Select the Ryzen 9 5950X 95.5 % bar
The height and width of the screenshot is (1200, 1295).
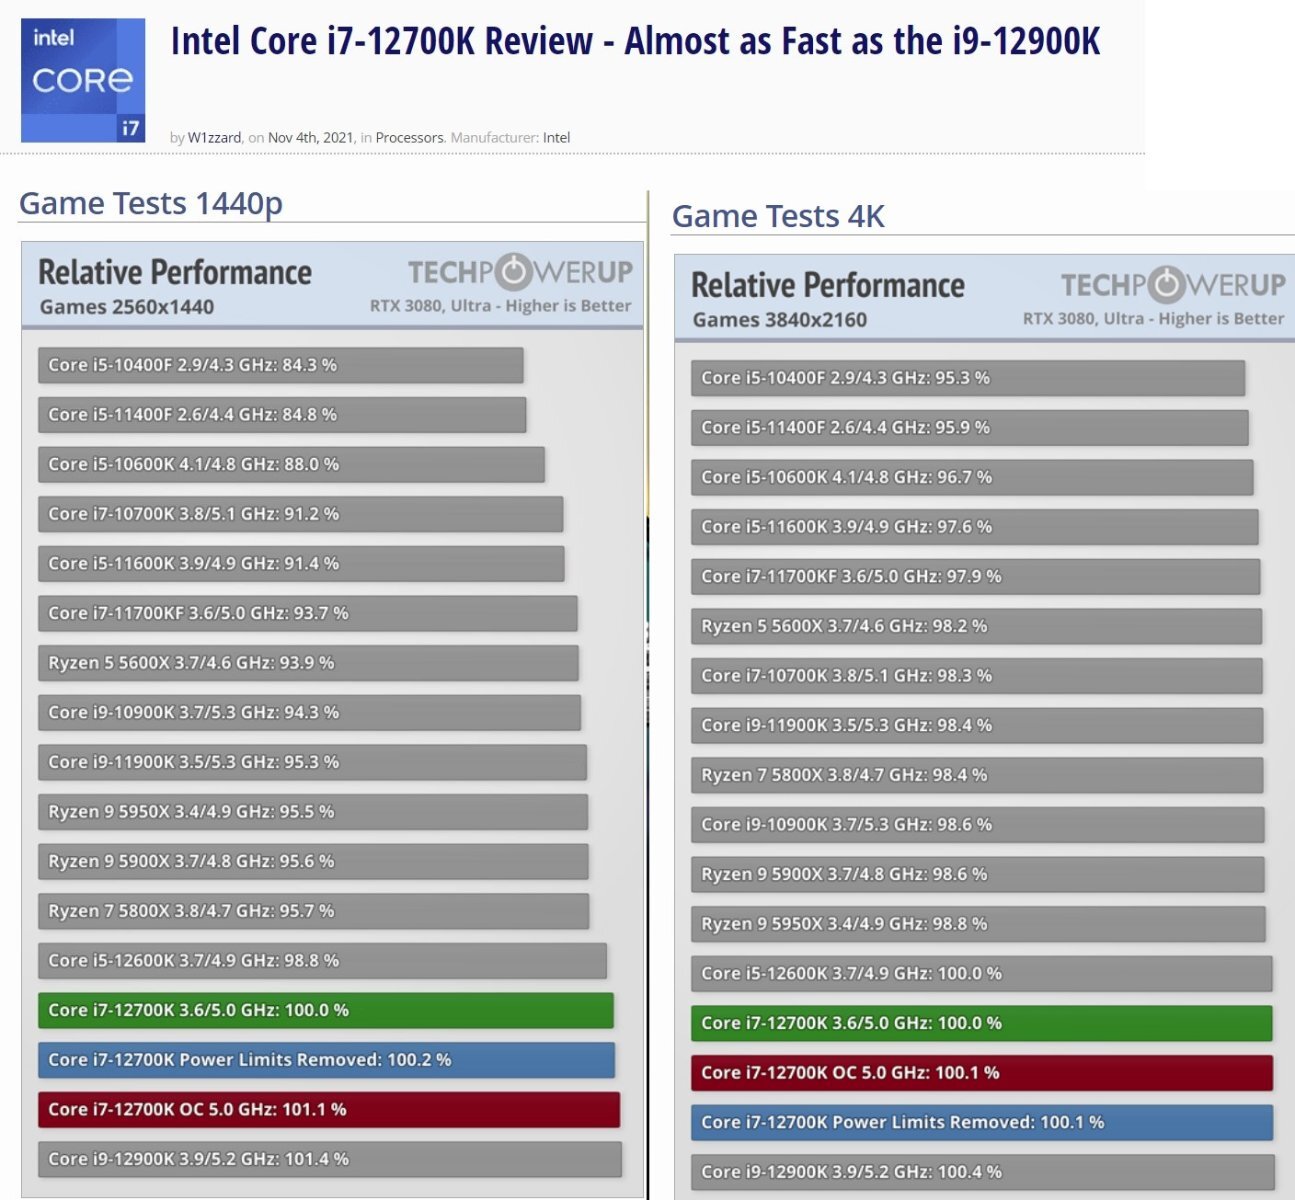coord(313,812)
